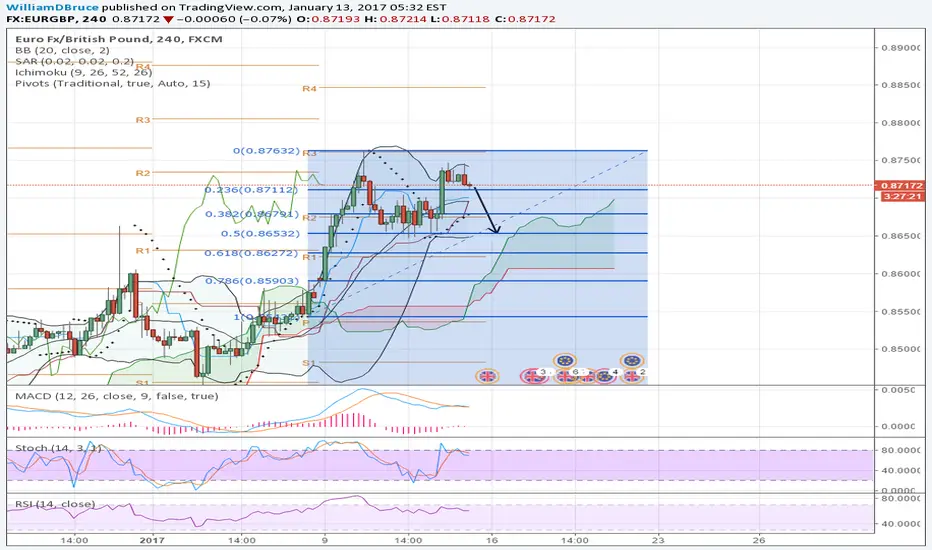Viewport: 932px width, 550px height.
Task: Select the SAR (0.02, 0.02, 0.2) indicator legend
Action: click(x=74, y=61)
